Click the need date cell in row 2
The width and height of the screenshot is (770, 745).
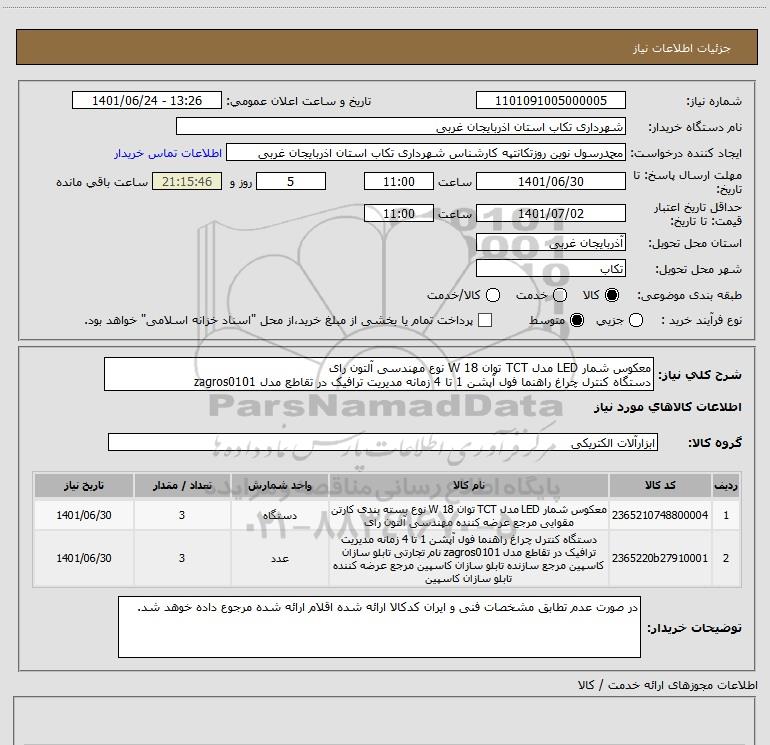(83, 559)
